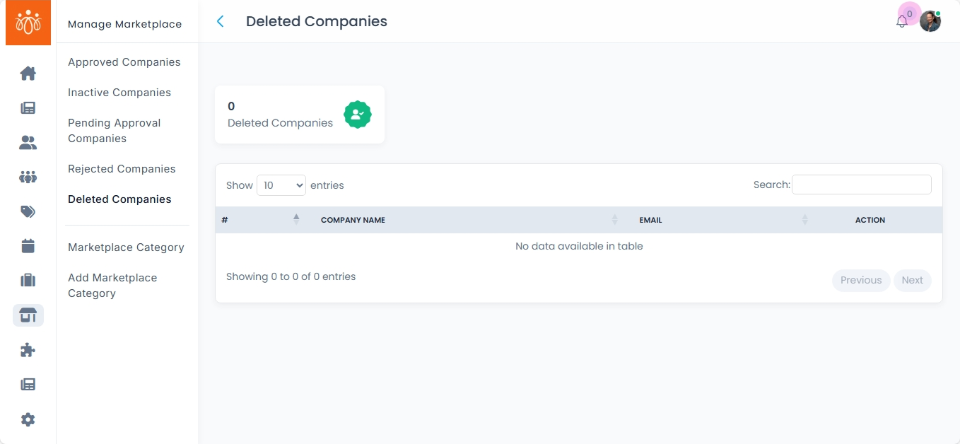
Task: Click the home icon in sidebar
Action: (x=28, y=73)
